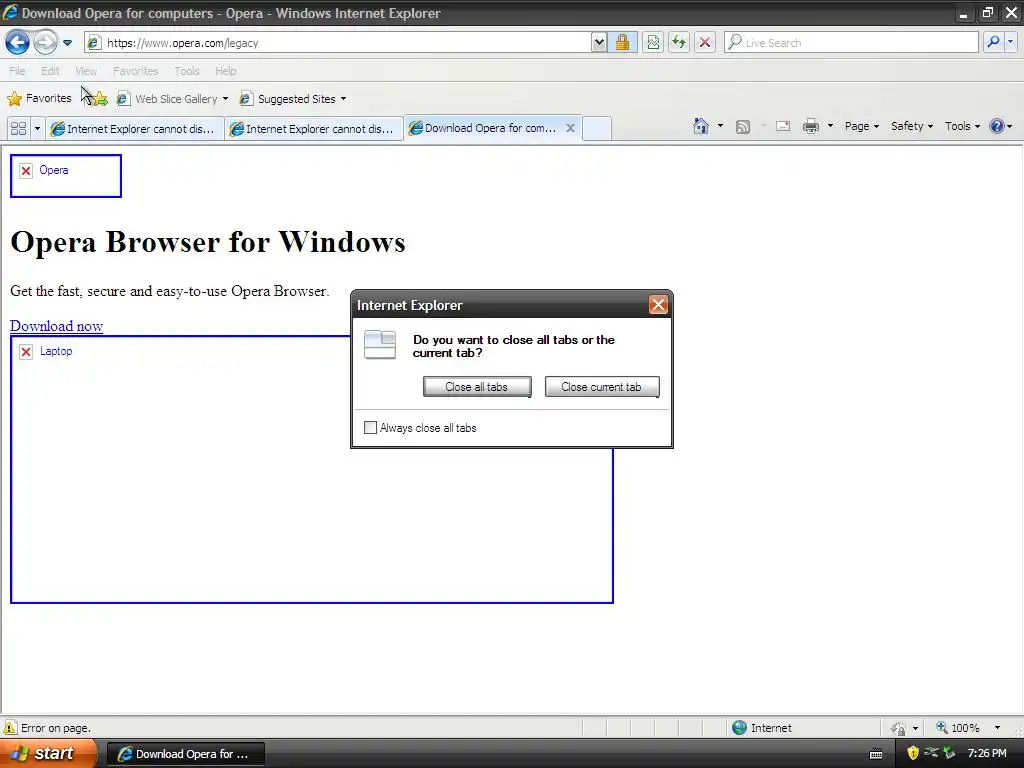Screen dimensions: 1024x768
Task: Click the Opera Browser for Windows heading
Action: tap(208, 242)
